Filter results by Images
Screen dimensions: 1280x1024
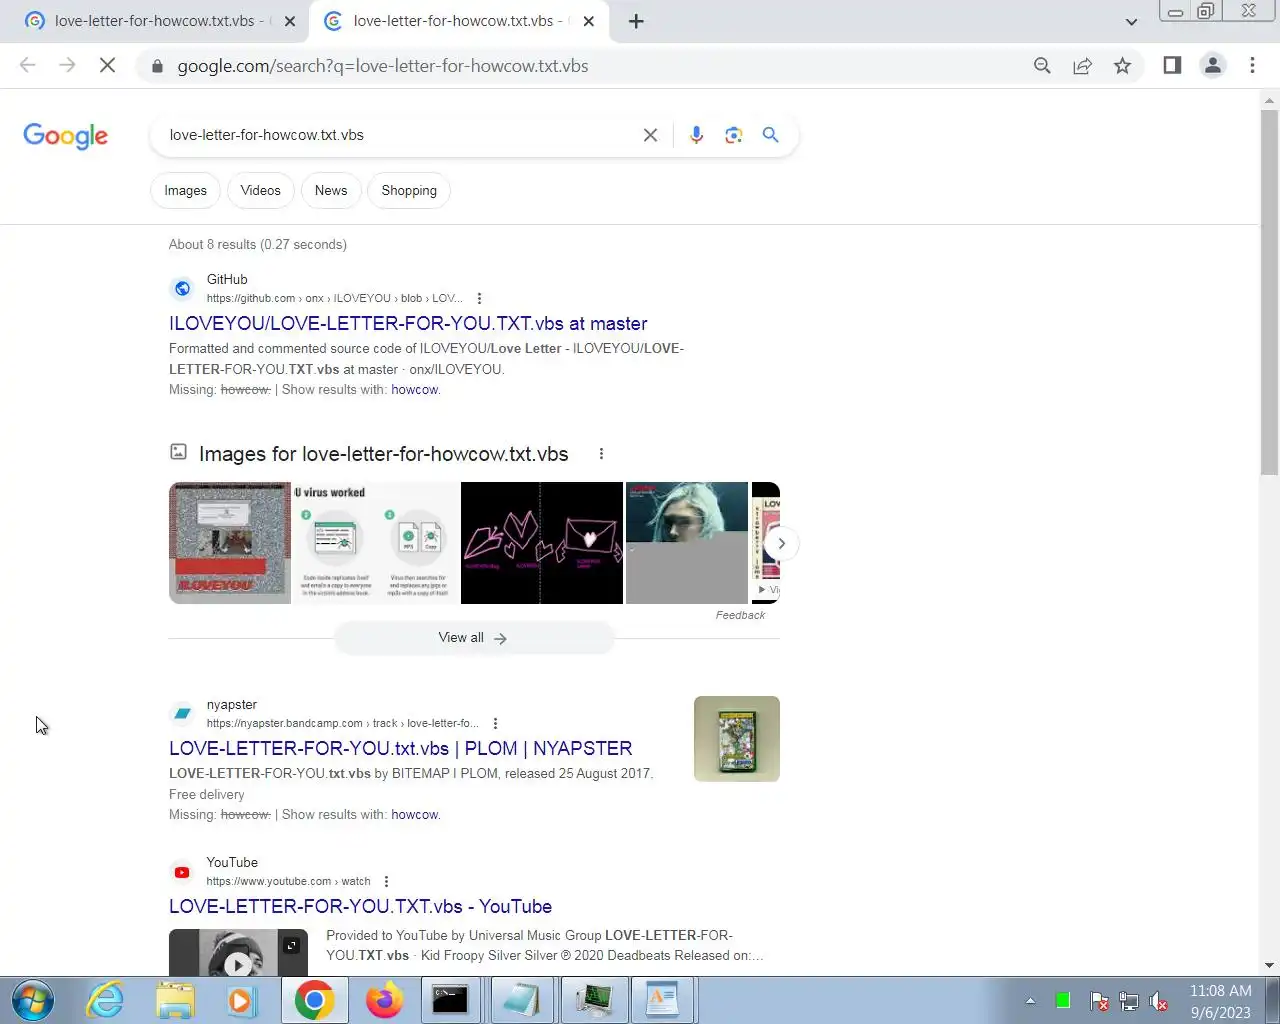(x=185, y=190)
